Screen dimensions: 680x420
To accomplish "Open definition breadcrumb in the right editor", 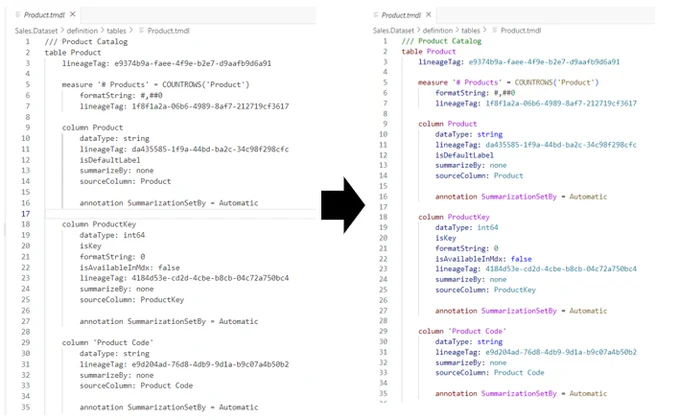I will click(x=437, y=30).
